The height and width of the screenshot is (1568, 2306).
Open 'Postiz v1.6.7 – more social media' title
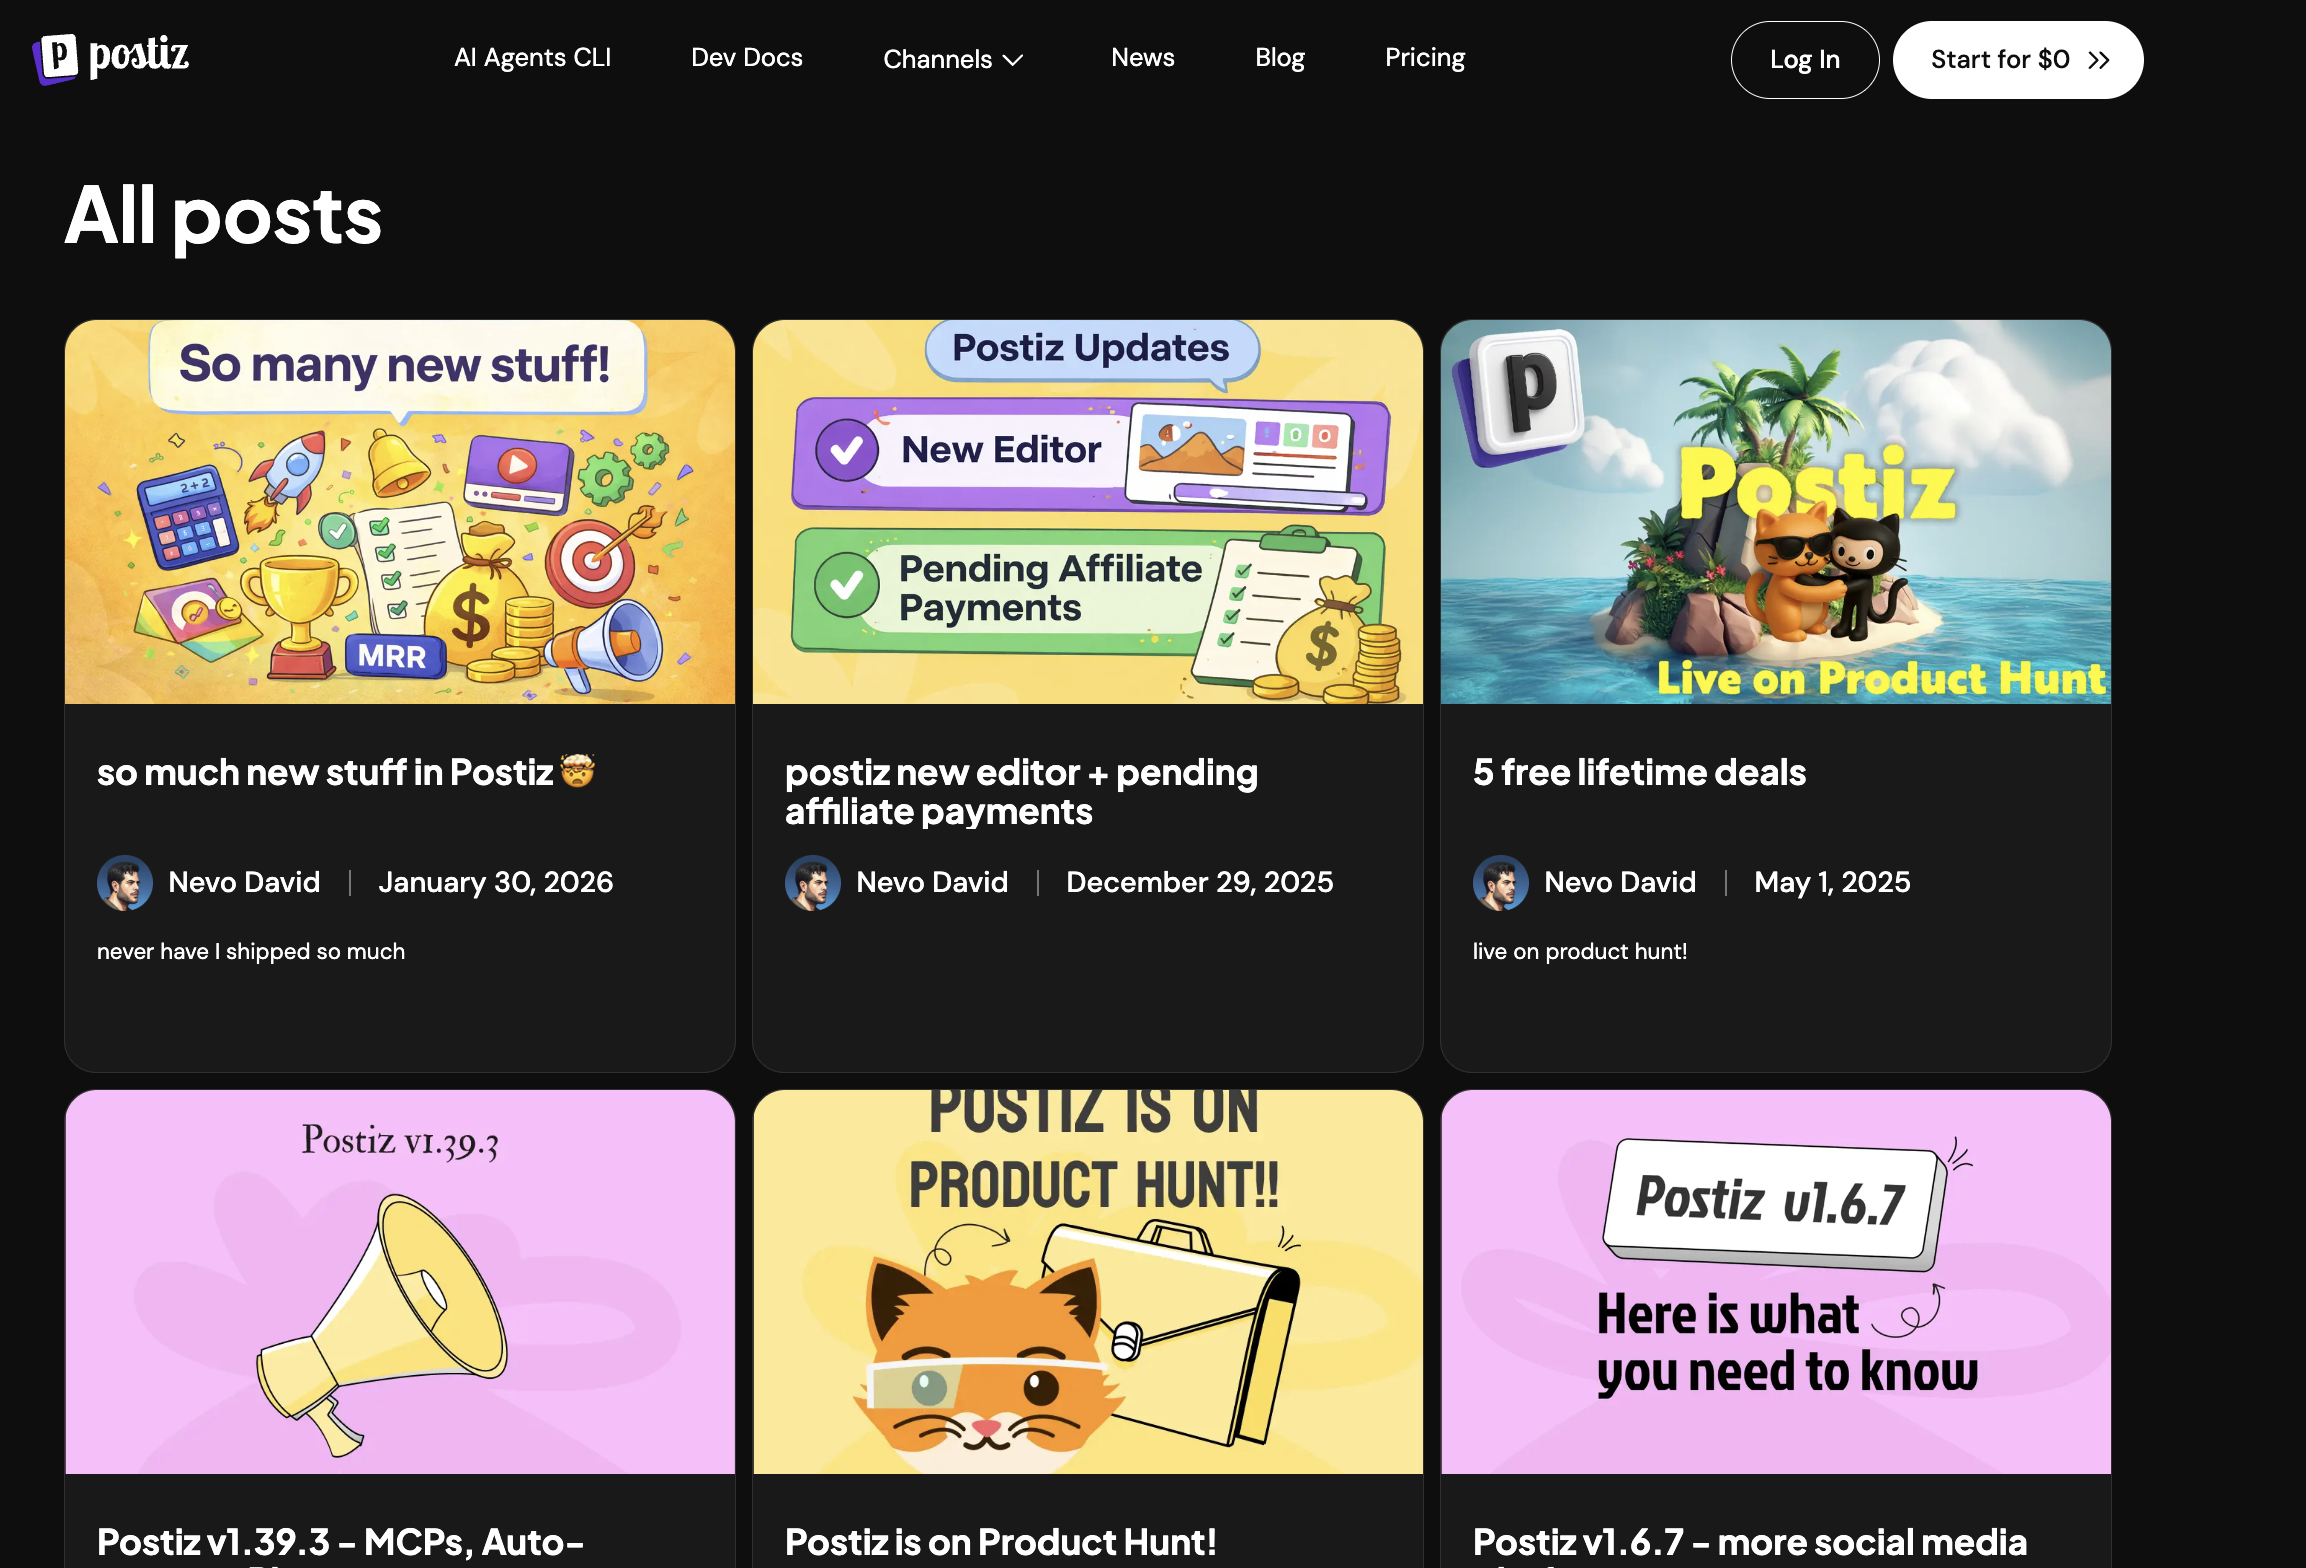pyautogui.click(x=1750, y=1542)
